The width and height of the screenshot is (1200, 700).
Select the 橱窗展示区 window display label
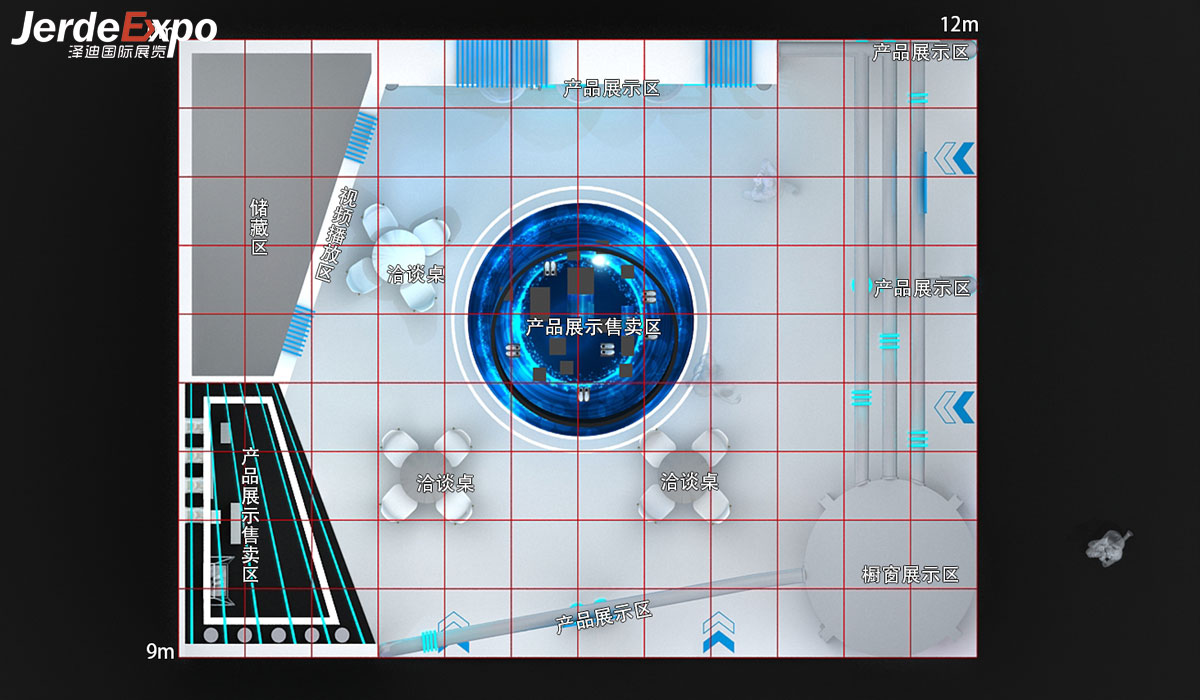[x=910, y=575]
